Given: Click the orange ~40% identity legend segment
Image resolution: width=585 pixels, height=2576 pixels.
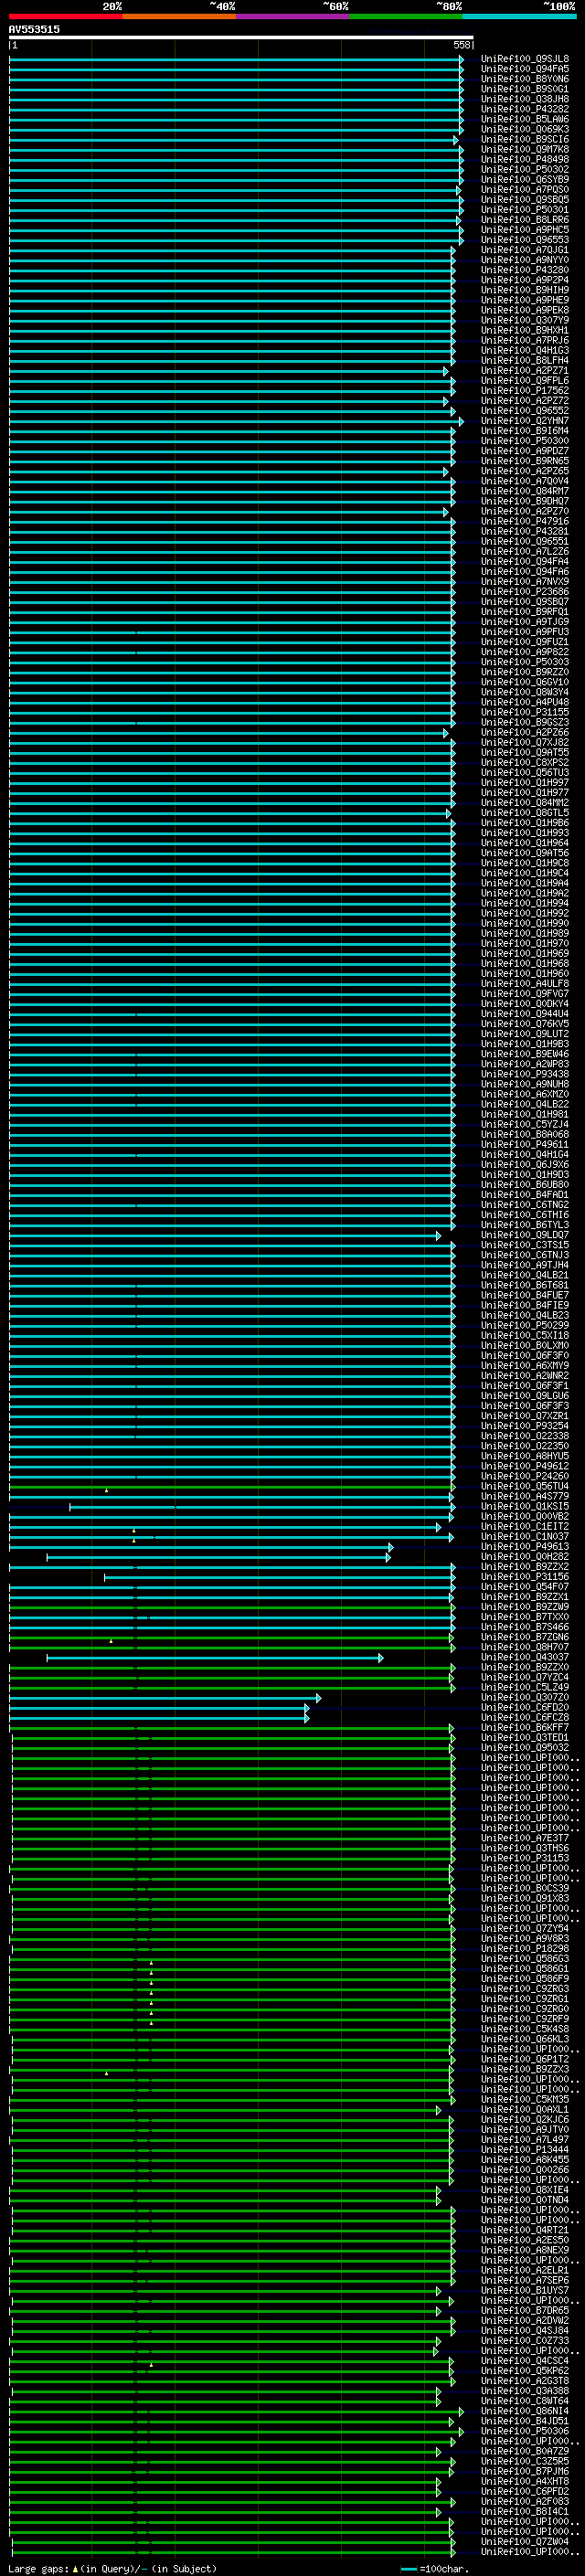Looking at the screenshot, I should point(178,16).
